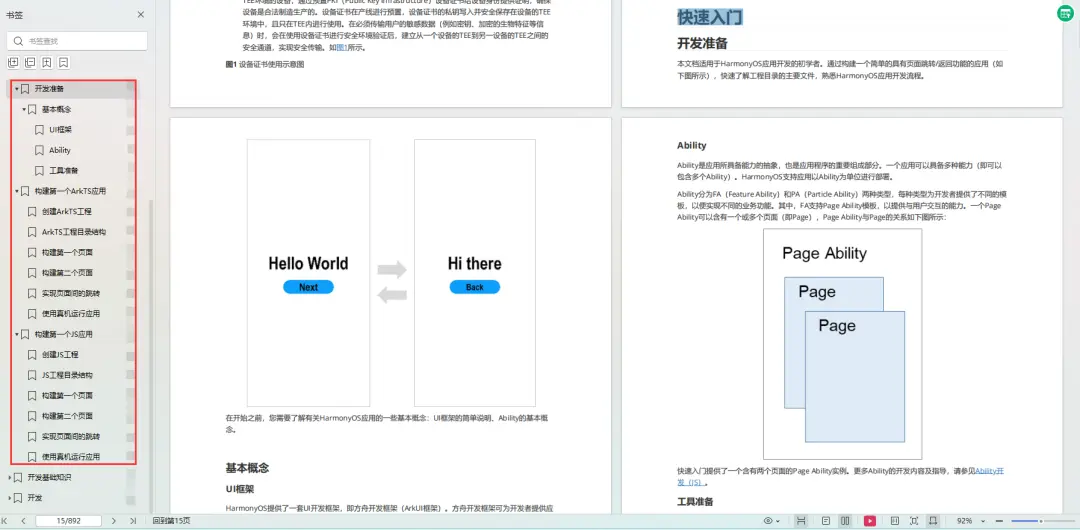
Task: Close the 书签 bookmarks panel
Action: [x=140, y=15]
